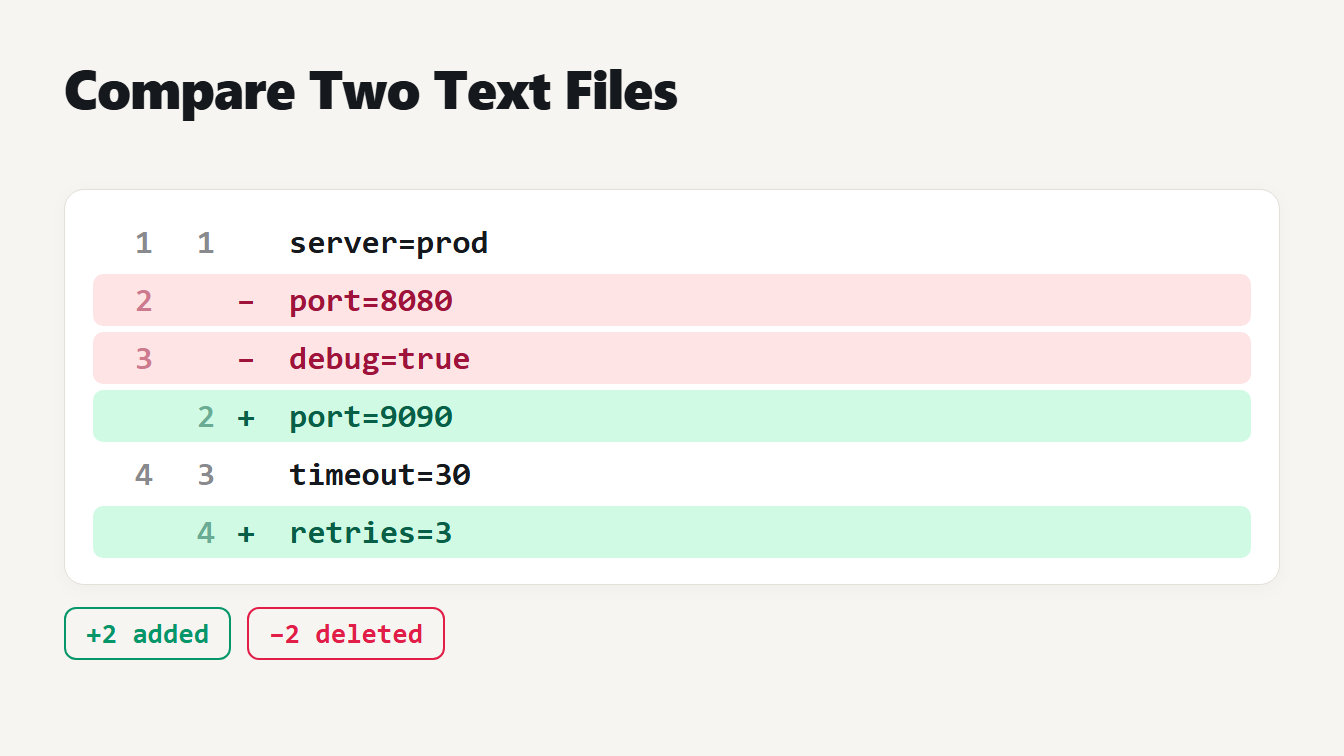This screenshot has width=1344, height=756.
Task: Select the 'server=prod' line text
Action: 389,243
